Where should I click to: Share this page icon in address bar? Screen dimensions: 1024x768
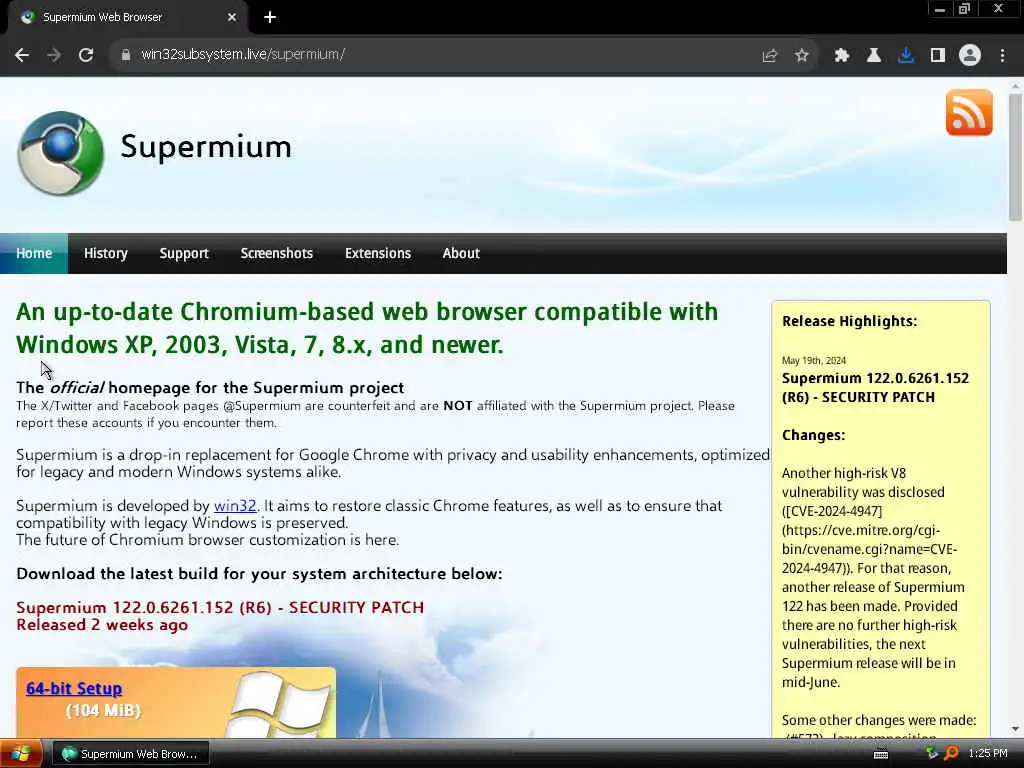tap(770, 56)
